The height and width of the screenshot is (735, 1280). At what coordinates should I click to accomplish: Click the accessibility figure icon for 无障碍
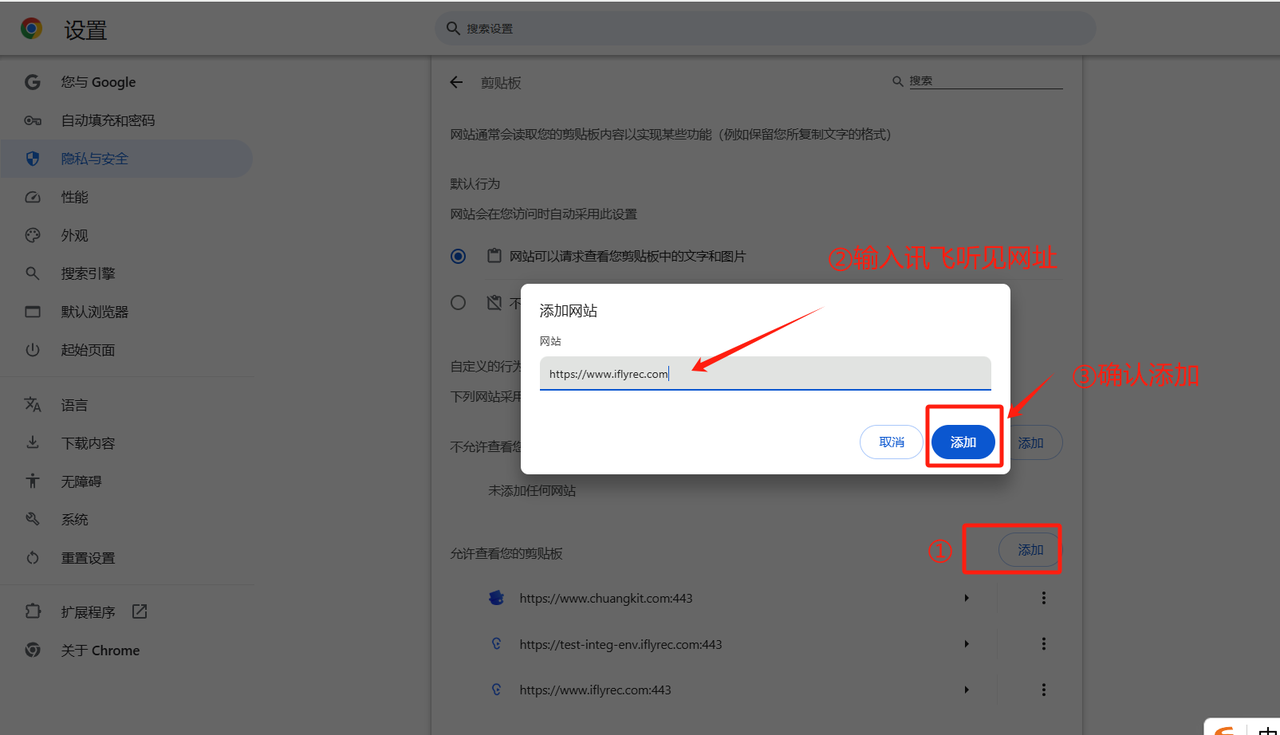33,481
